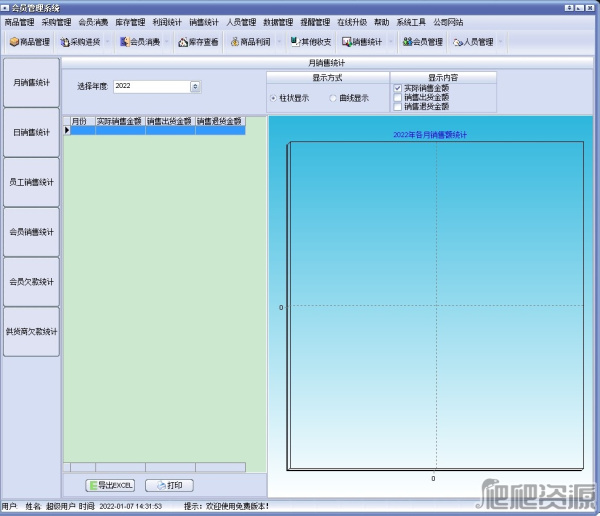This screenshot has width=600, height=516.
Task: Open the 帮助 menu
Action: [x=382, y=22]
